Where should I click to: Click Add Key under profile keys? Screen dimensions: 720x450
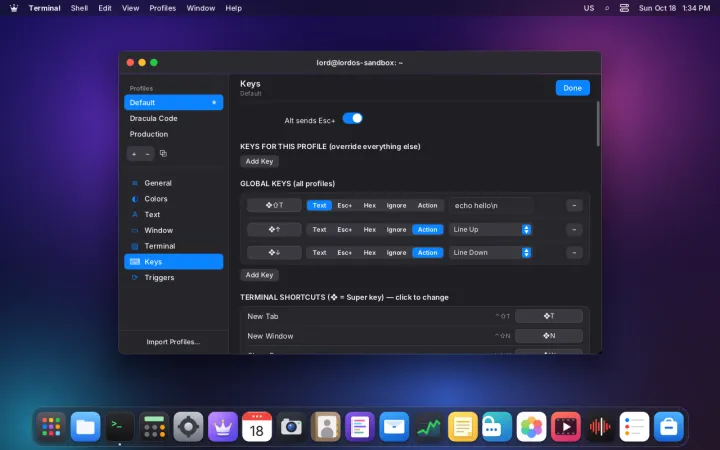coord(259,161)
